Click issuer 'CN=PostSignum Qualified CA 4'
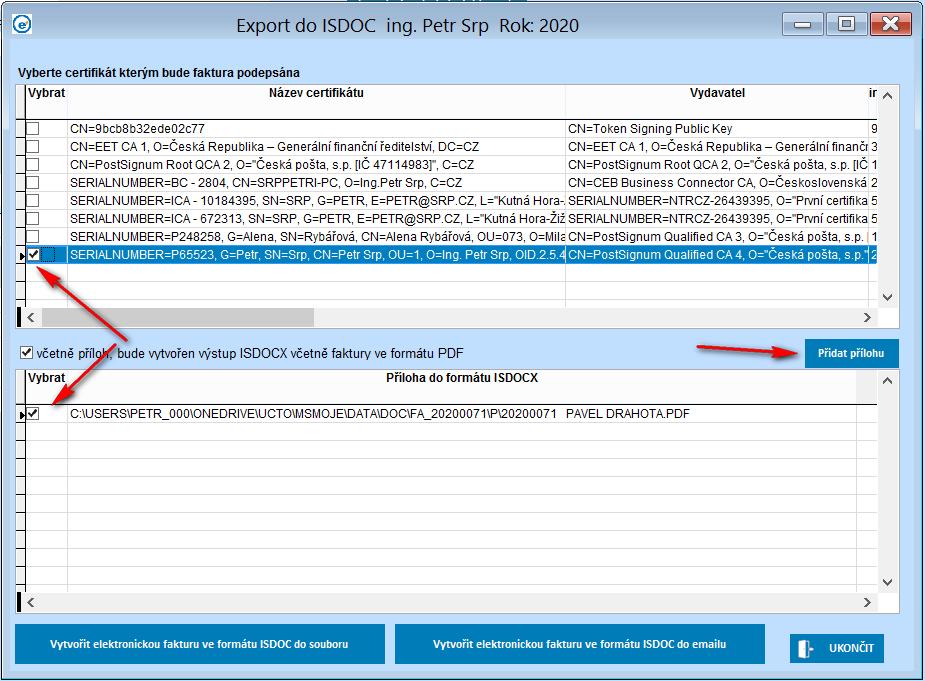 pyautogui.click(x=717, y=255)
